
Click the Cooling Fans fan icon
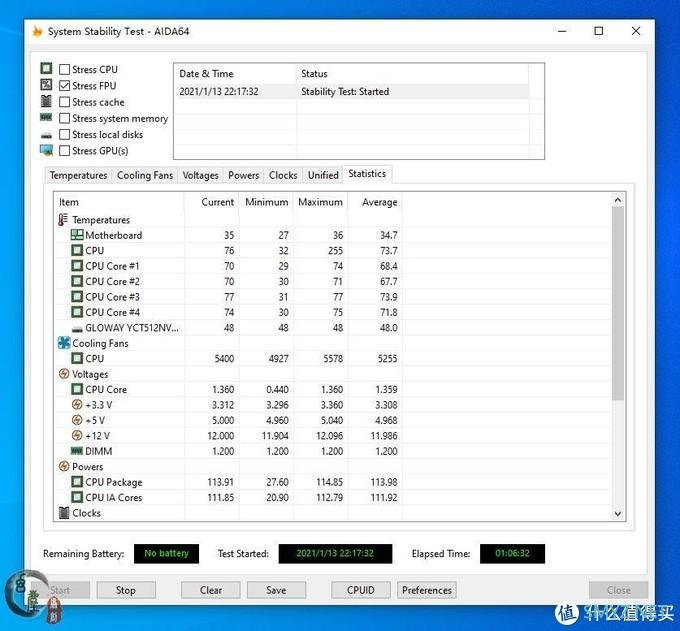[x=64, y=343]
